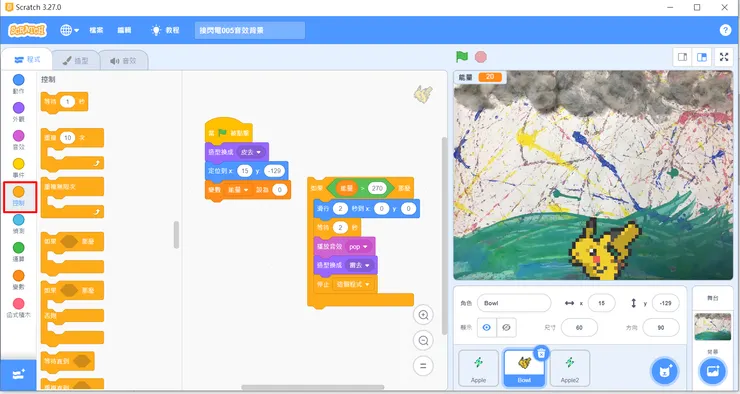Click the 能量 variable reporter in the condition
Screen dimensions: 740x394
[347, 188]
